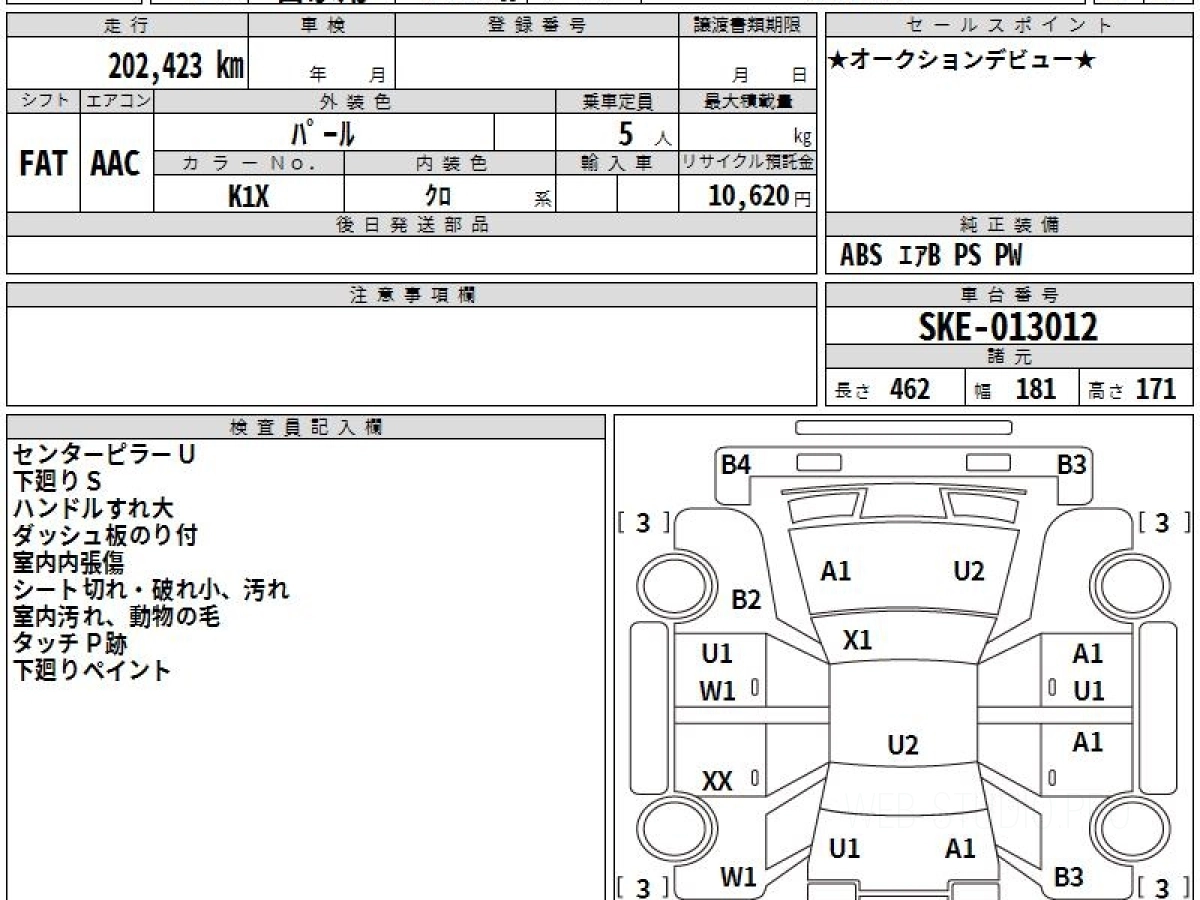Click the セールスポイント header

pos(1009,26)
